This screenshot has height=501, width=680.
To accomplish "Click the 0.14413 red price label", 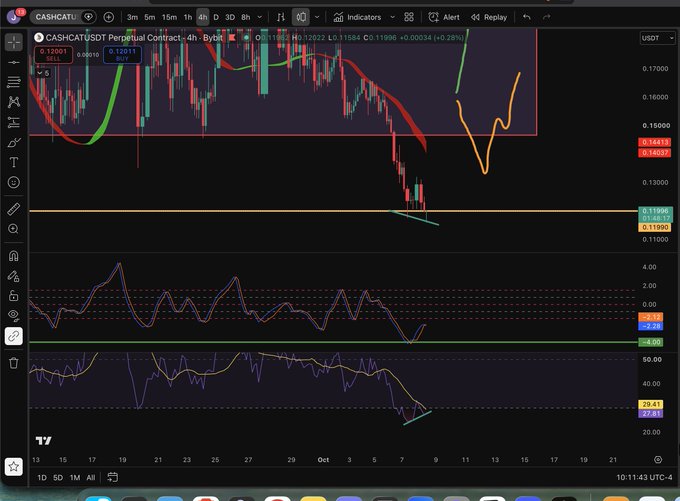I will (x=655, y=142).
